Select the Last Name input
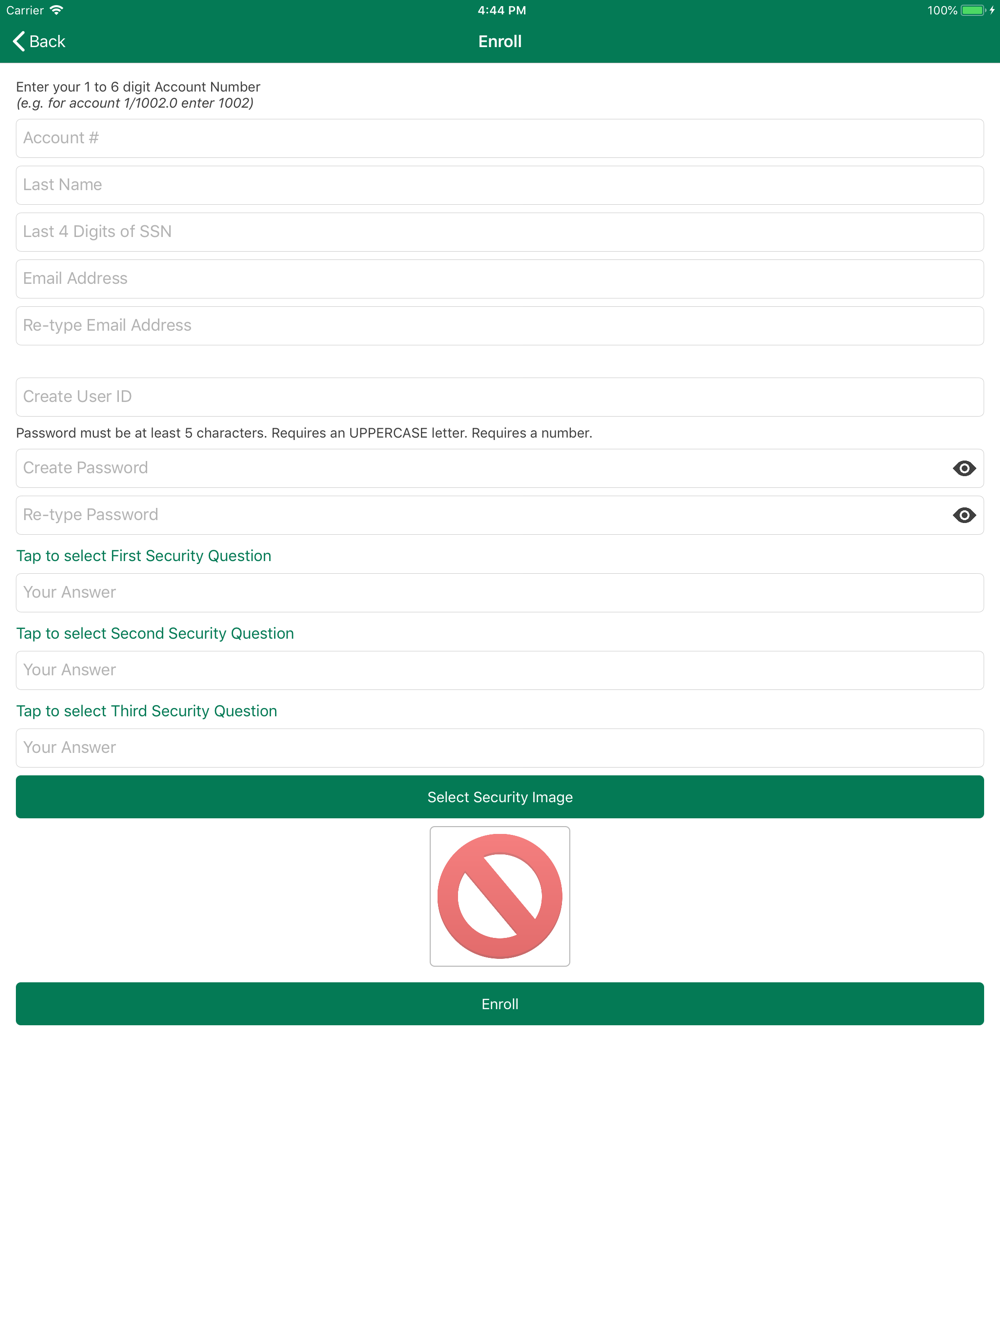 pyautogui.click(x=500, y=185)
